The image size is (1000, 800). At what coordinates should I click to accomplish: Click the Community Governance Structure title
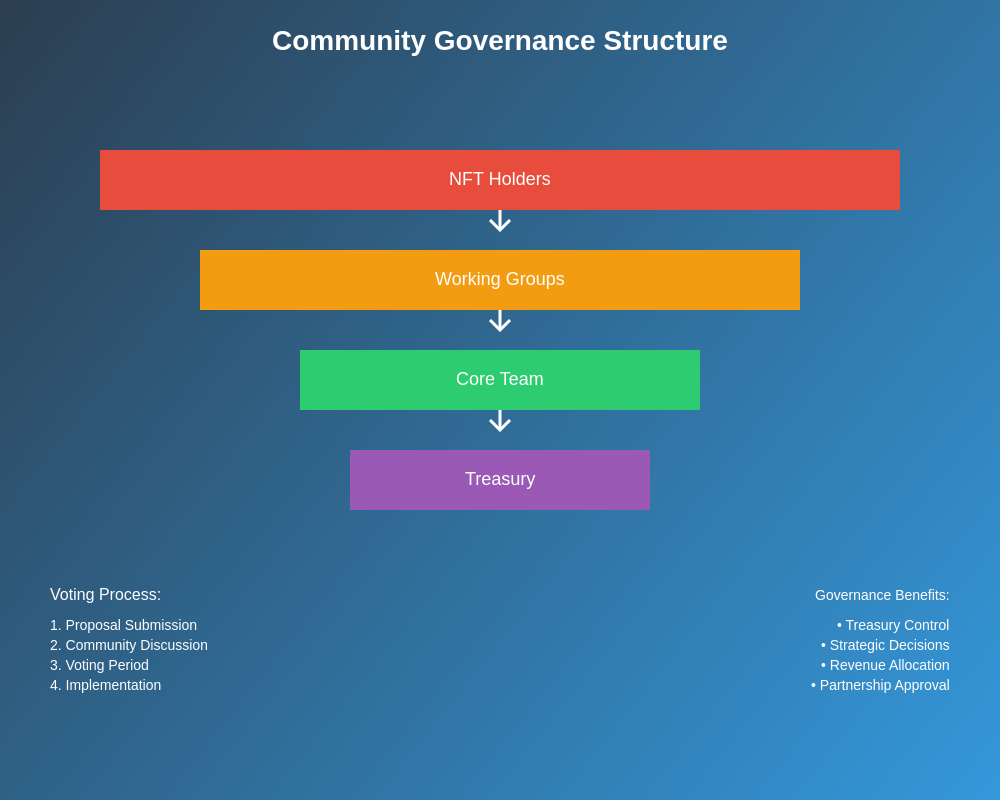[500, 41]
